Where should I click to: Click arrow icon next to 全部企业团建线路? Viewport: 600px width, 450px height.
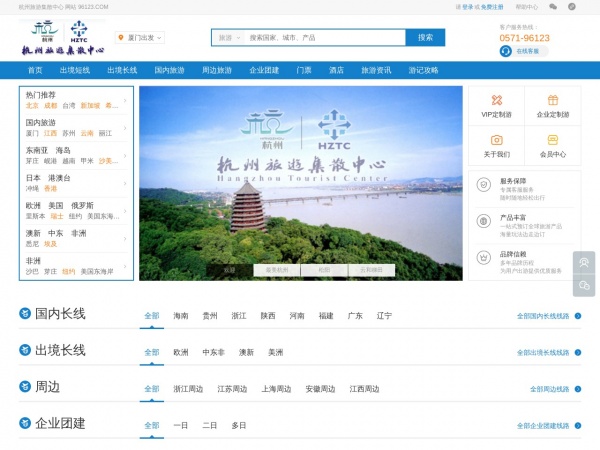[x=578, y=426]
